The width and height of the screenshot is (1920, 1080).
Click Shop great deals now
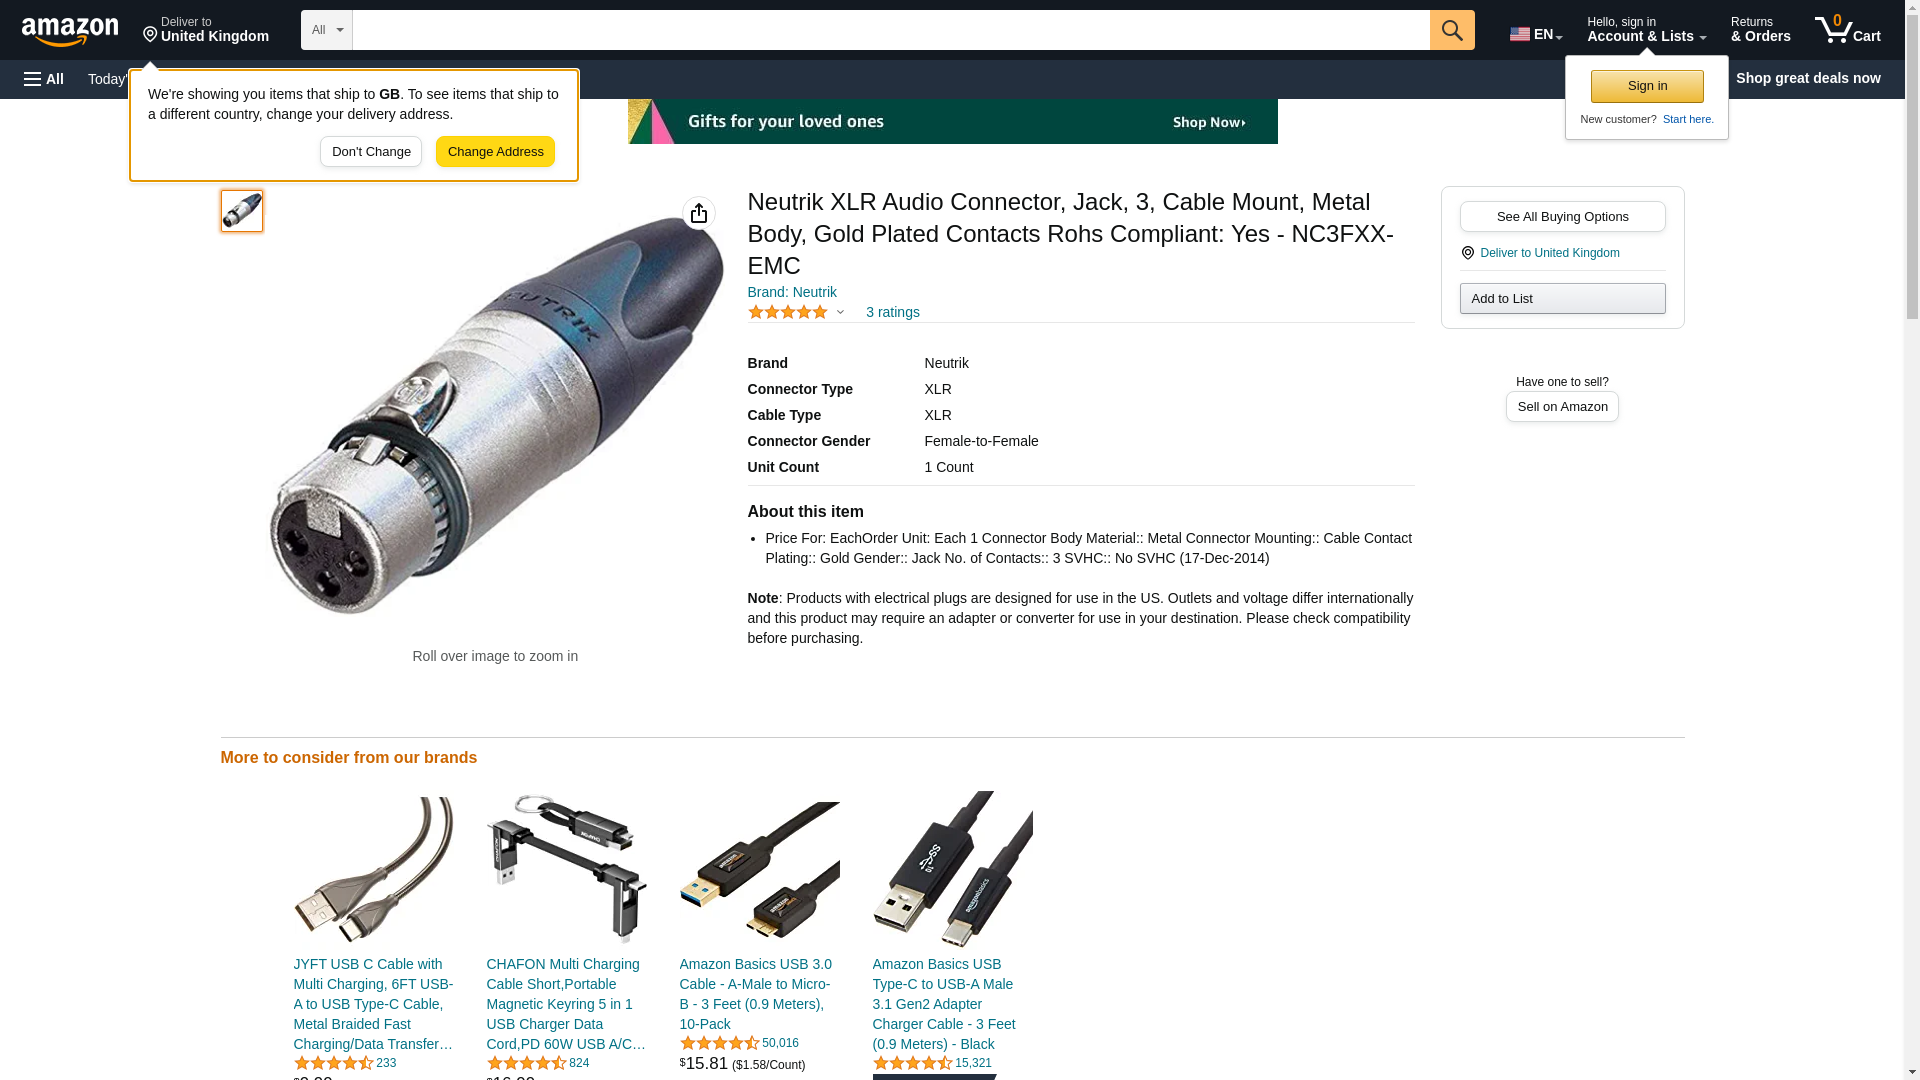click(x=1808, y=78)
